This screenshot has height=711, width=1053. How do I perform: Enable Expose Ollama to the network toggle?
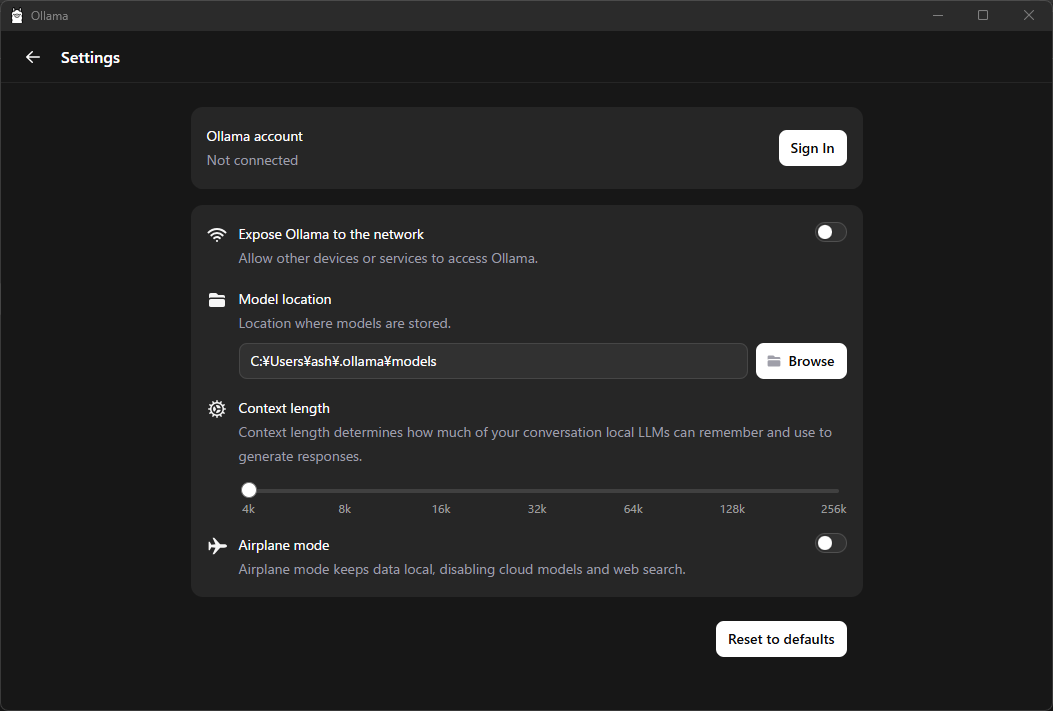click(830, 232)
